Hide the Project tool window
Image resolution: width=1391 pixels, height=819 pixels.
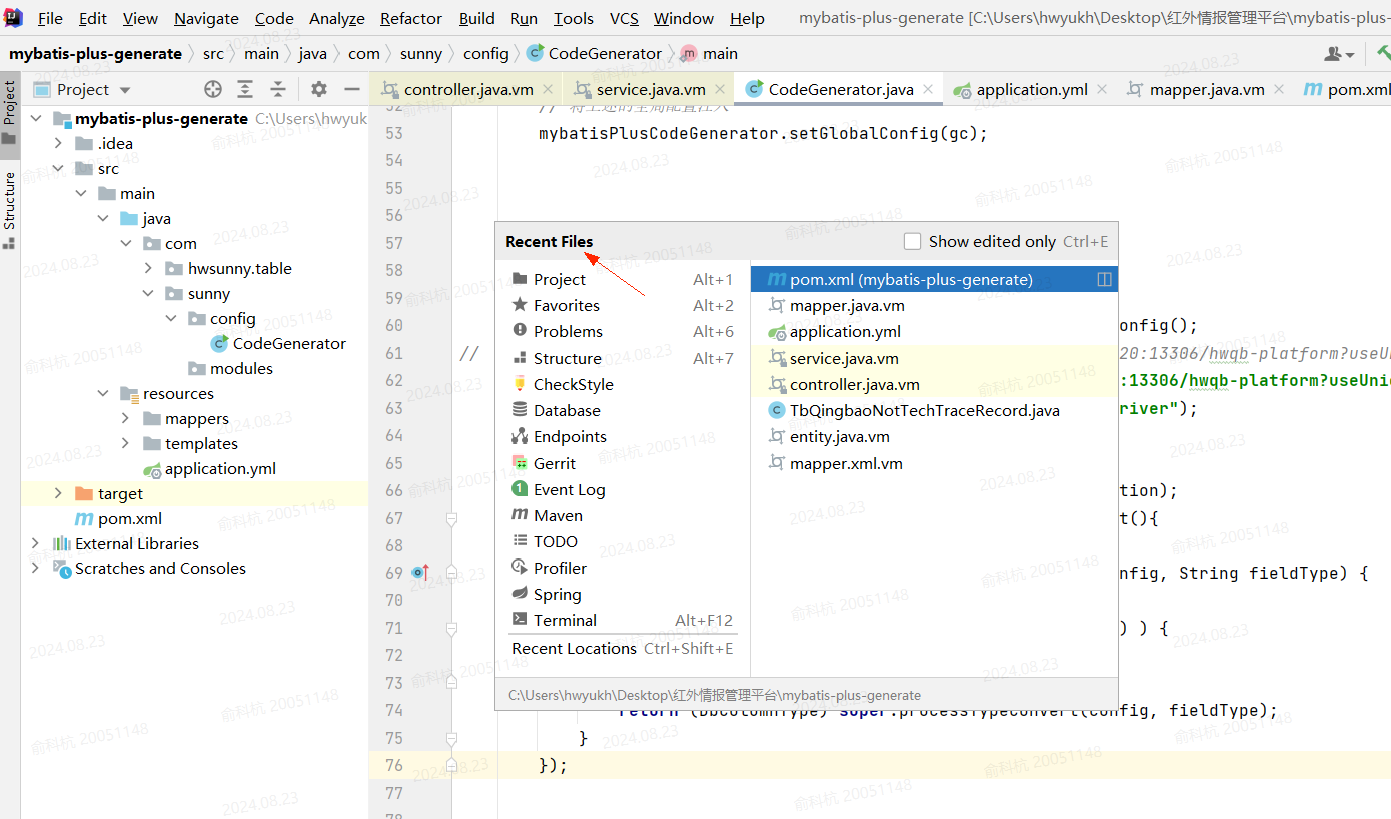(351, 89)
